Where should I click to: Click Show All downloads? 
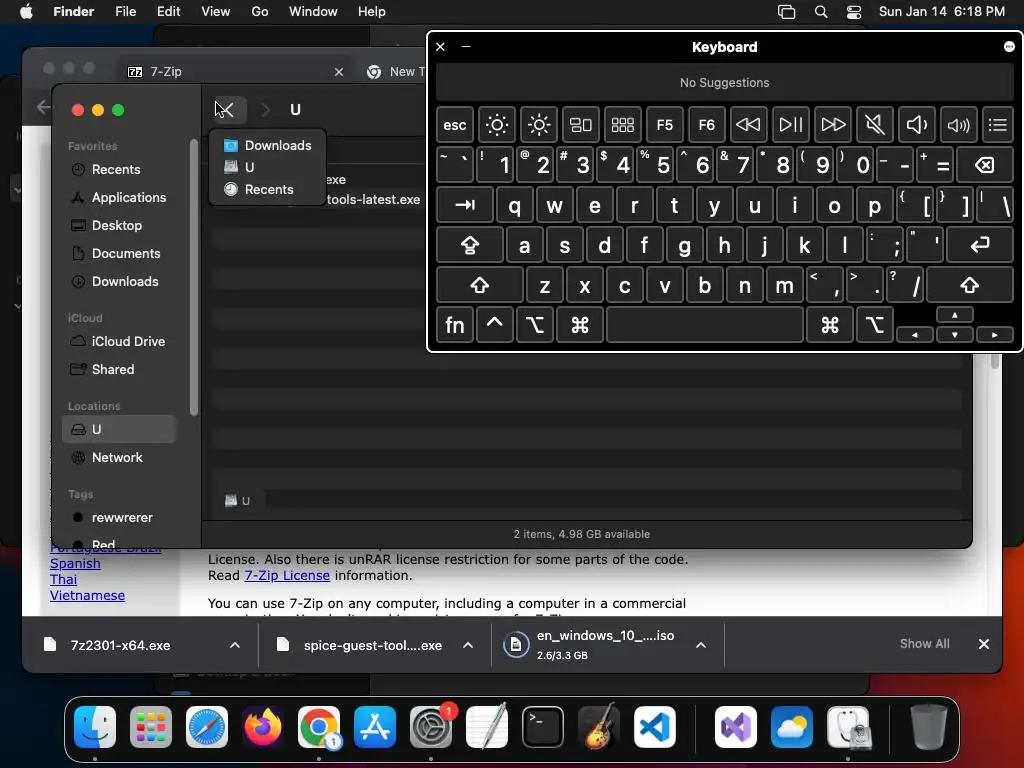924,644
